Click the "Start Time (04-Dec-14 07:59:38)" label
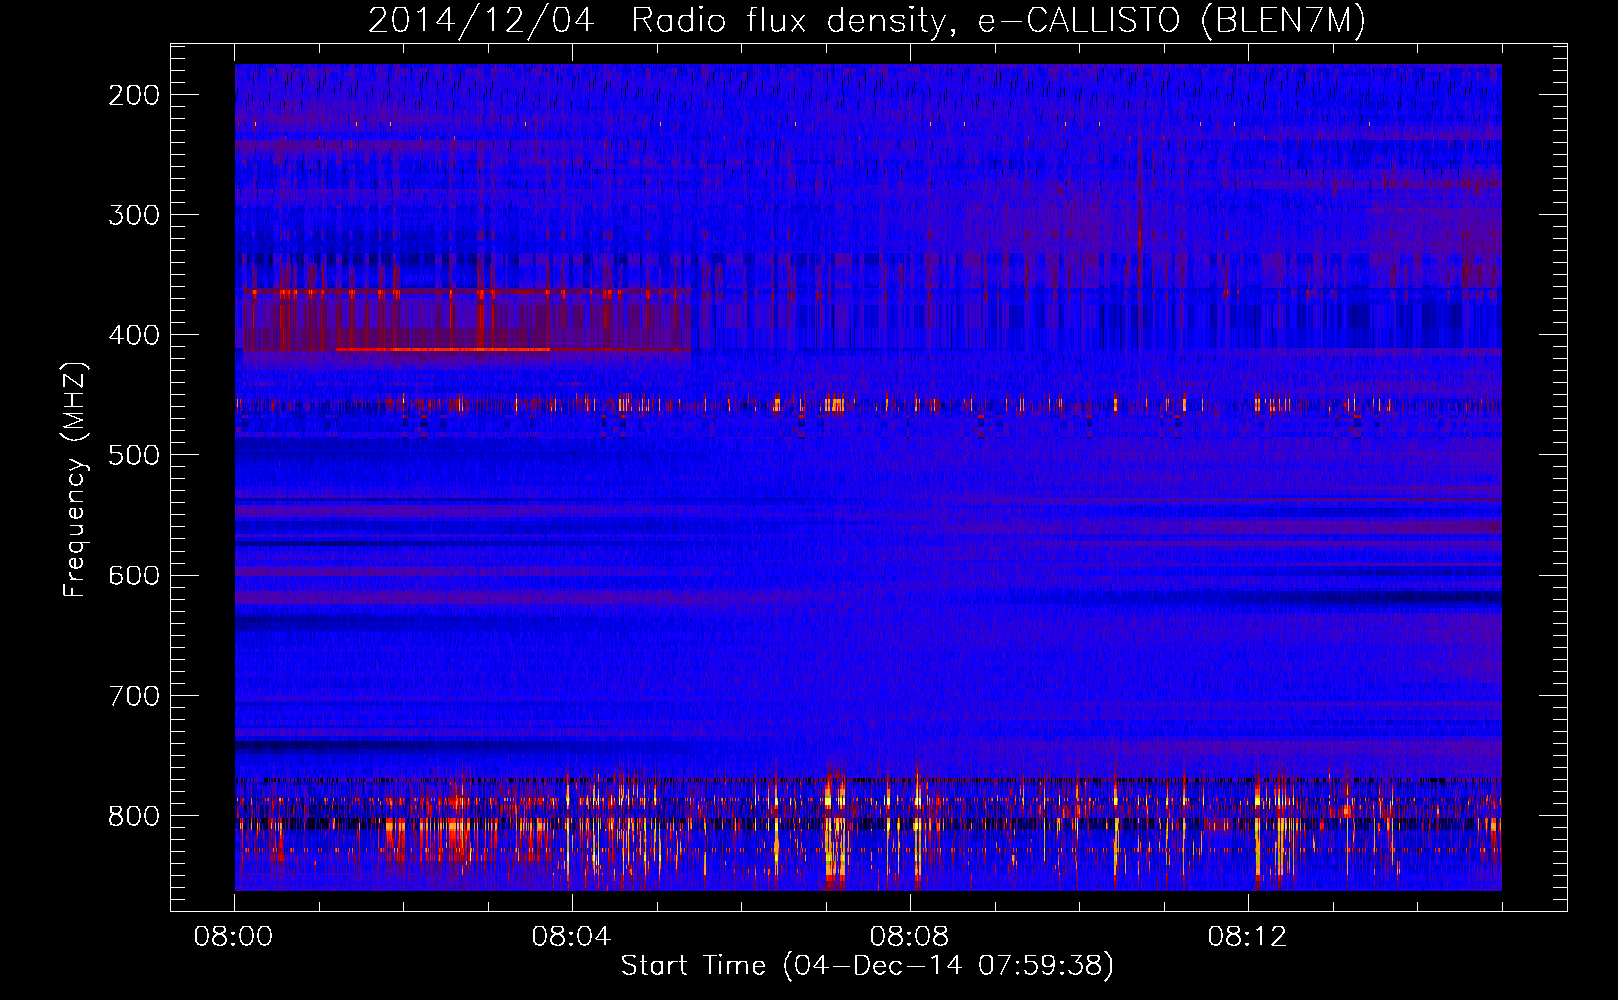Viewport: 1618px width, 1000px height. (867, 966)
